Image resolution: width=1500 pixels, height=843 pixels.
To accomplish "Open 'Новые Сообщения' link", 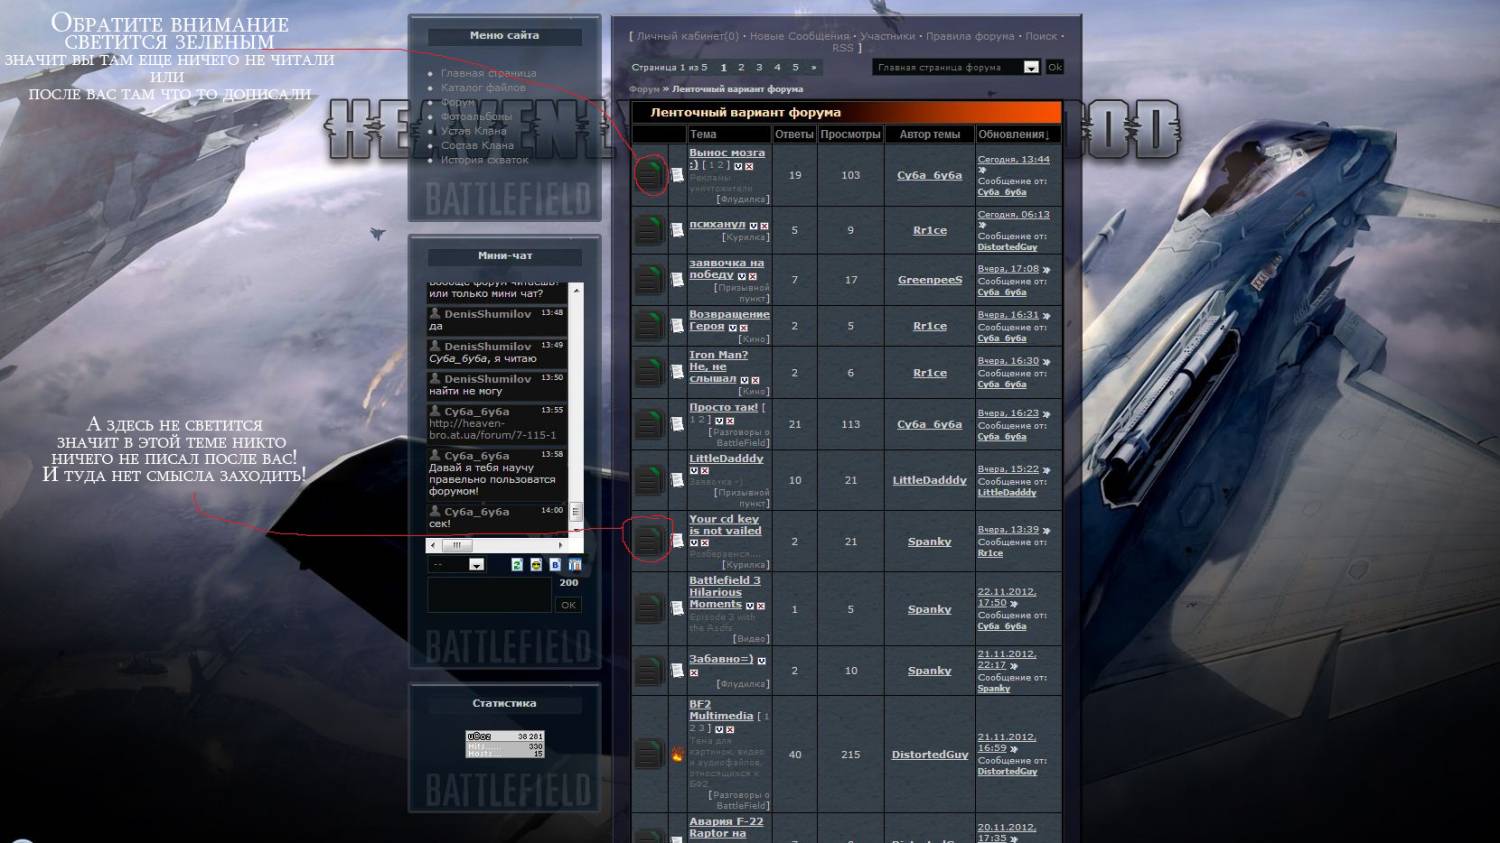I will pyautogui.click(x=799, y=36).
